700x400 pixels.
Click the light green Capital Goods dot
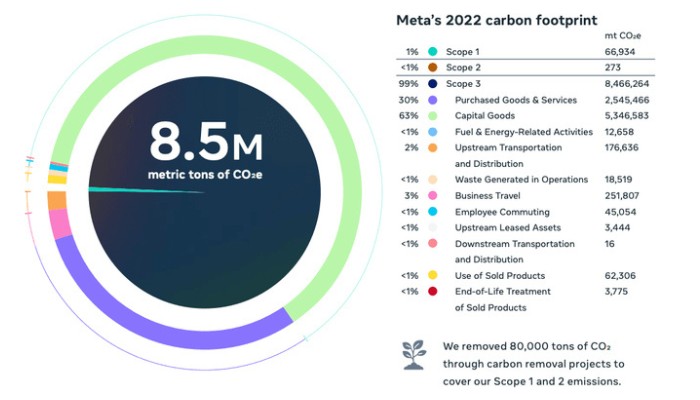pos(433,116)
